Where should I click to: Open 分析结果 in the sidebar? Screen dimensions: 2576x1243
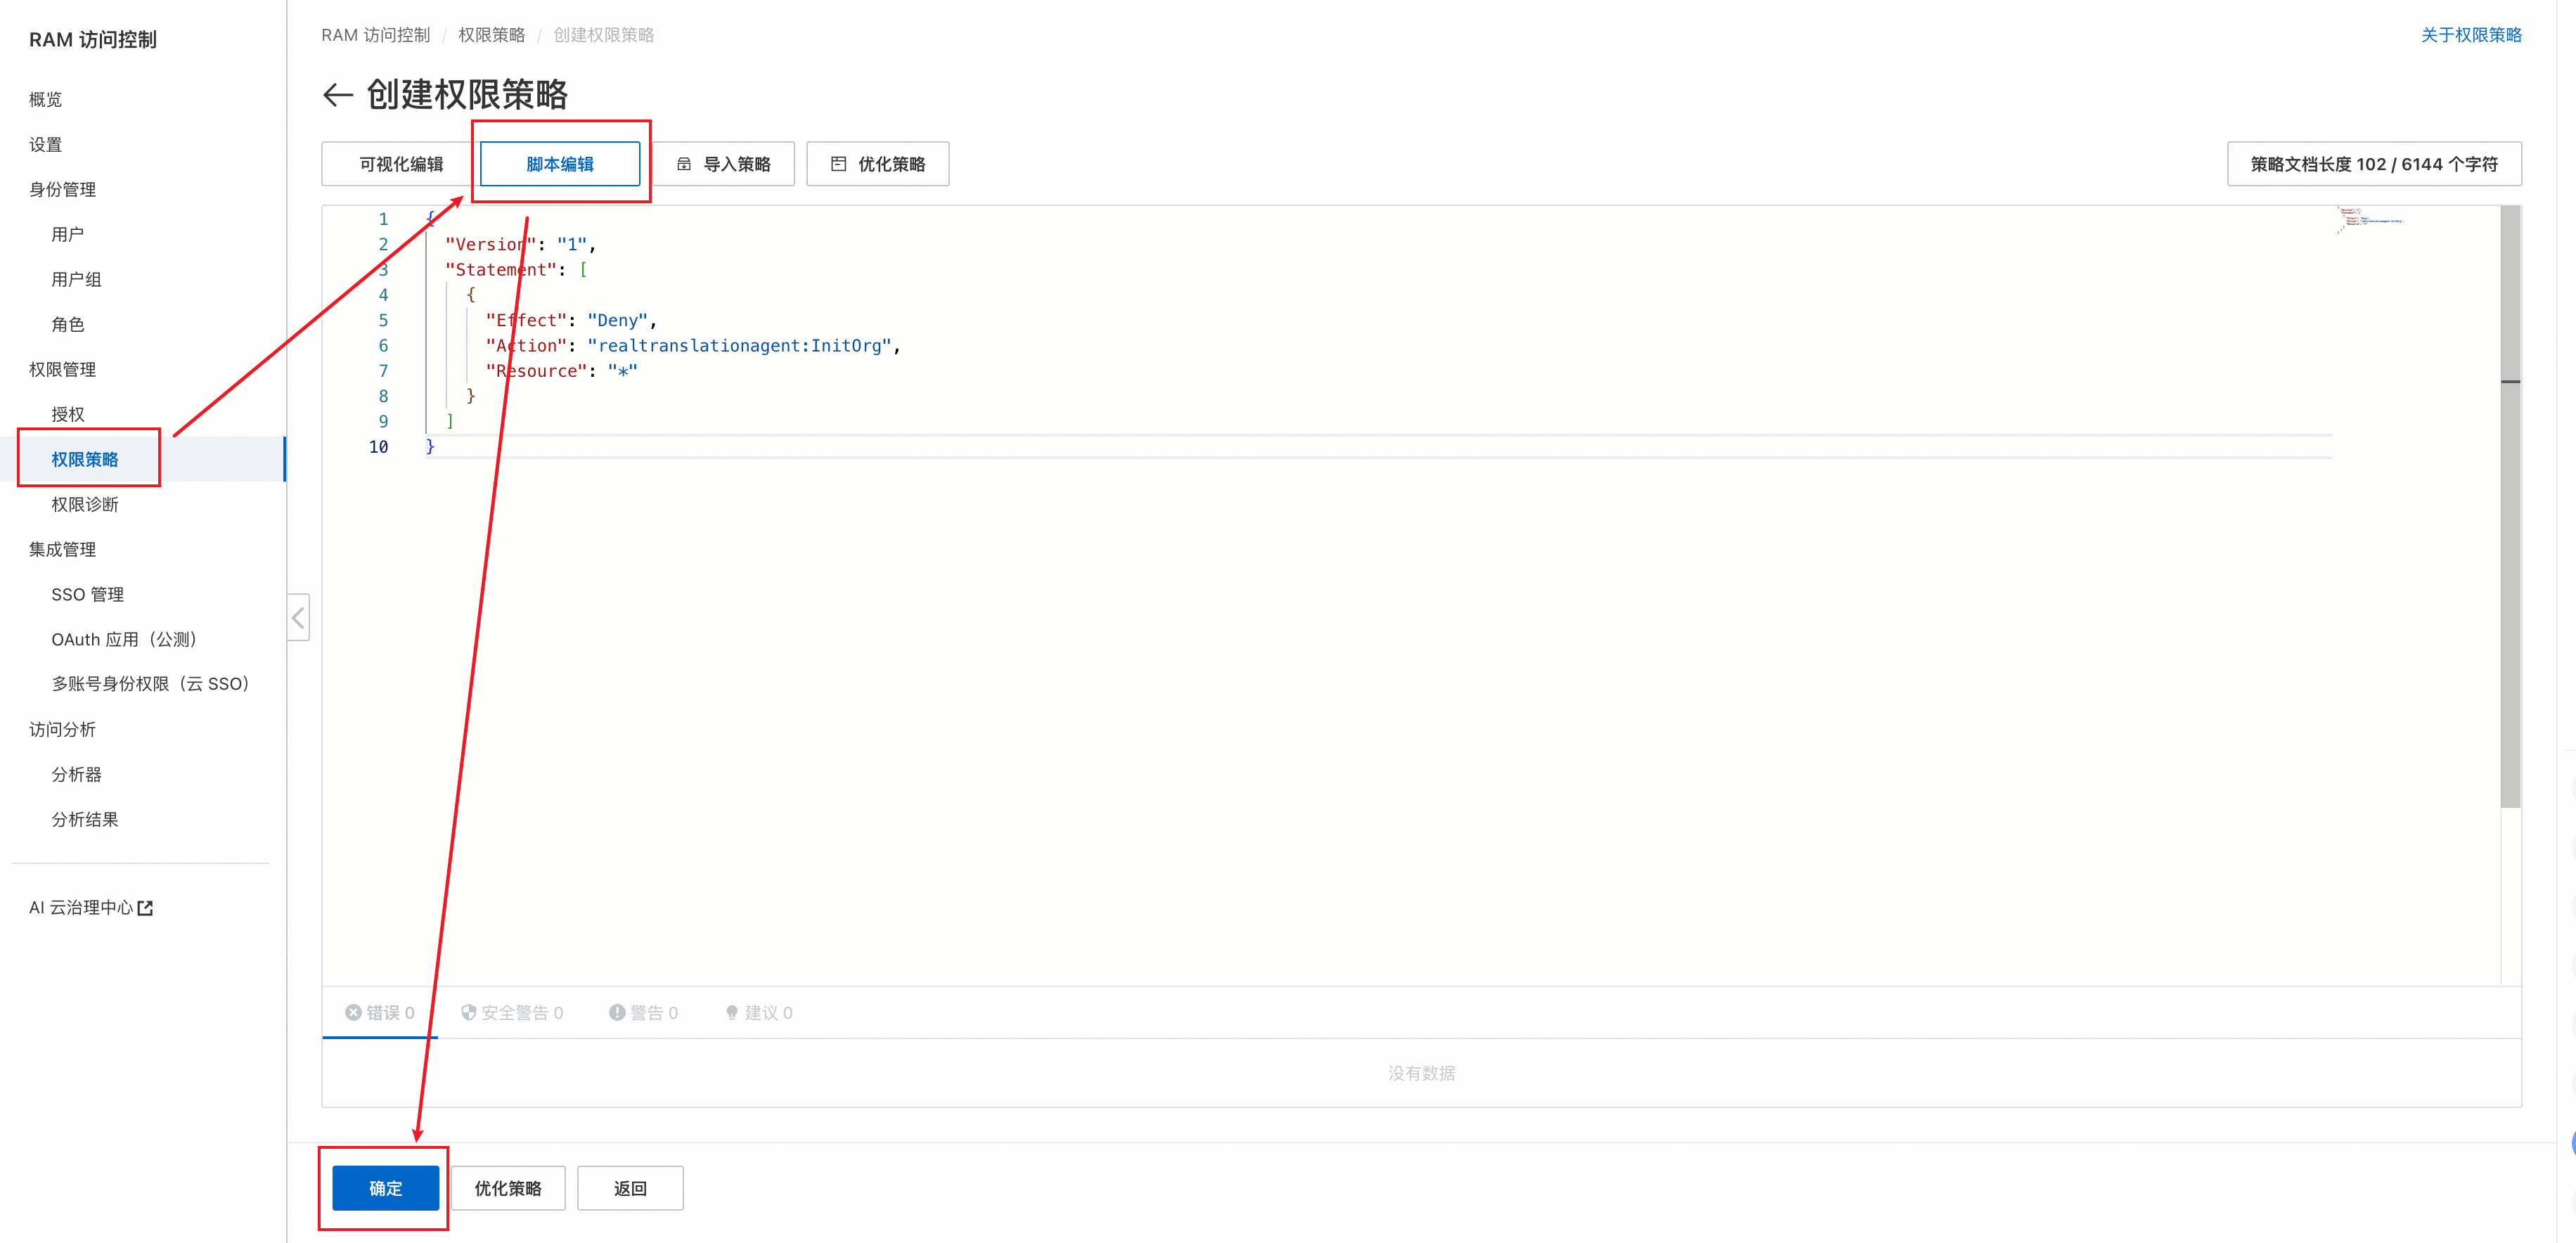click(85, 819)
